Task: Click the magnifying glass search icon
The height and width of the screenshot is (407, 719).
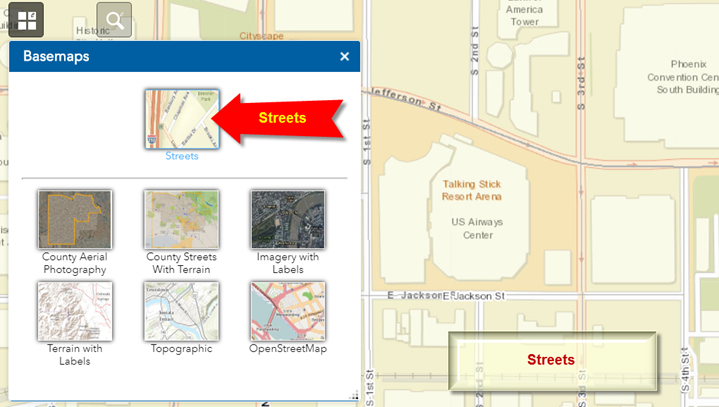Action: pyautogui.click(x=114, y=19)
